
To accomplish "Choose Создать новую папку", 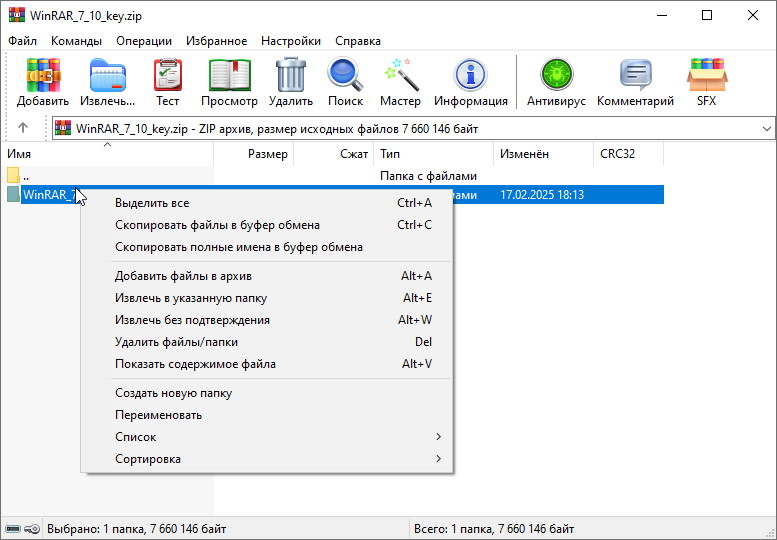I will coord(268,393).
